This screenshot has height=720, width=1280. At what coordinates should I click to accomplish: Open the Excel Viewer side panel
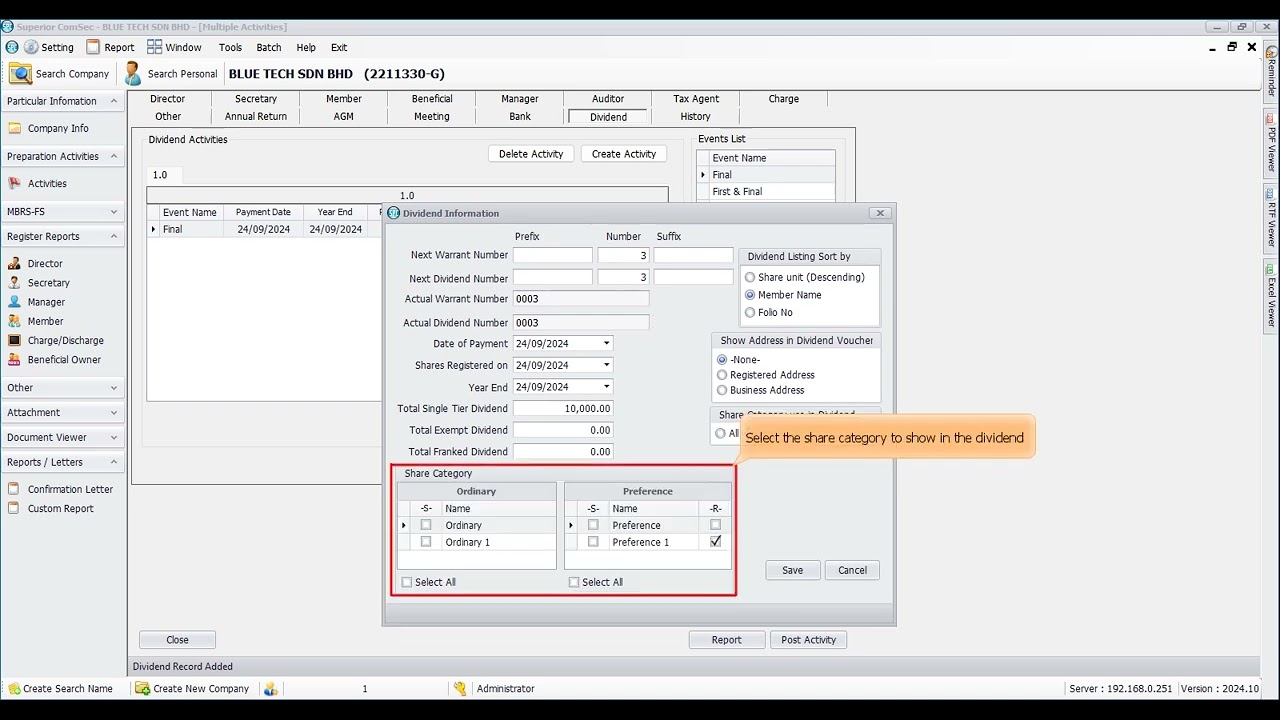coord(1271,295)
